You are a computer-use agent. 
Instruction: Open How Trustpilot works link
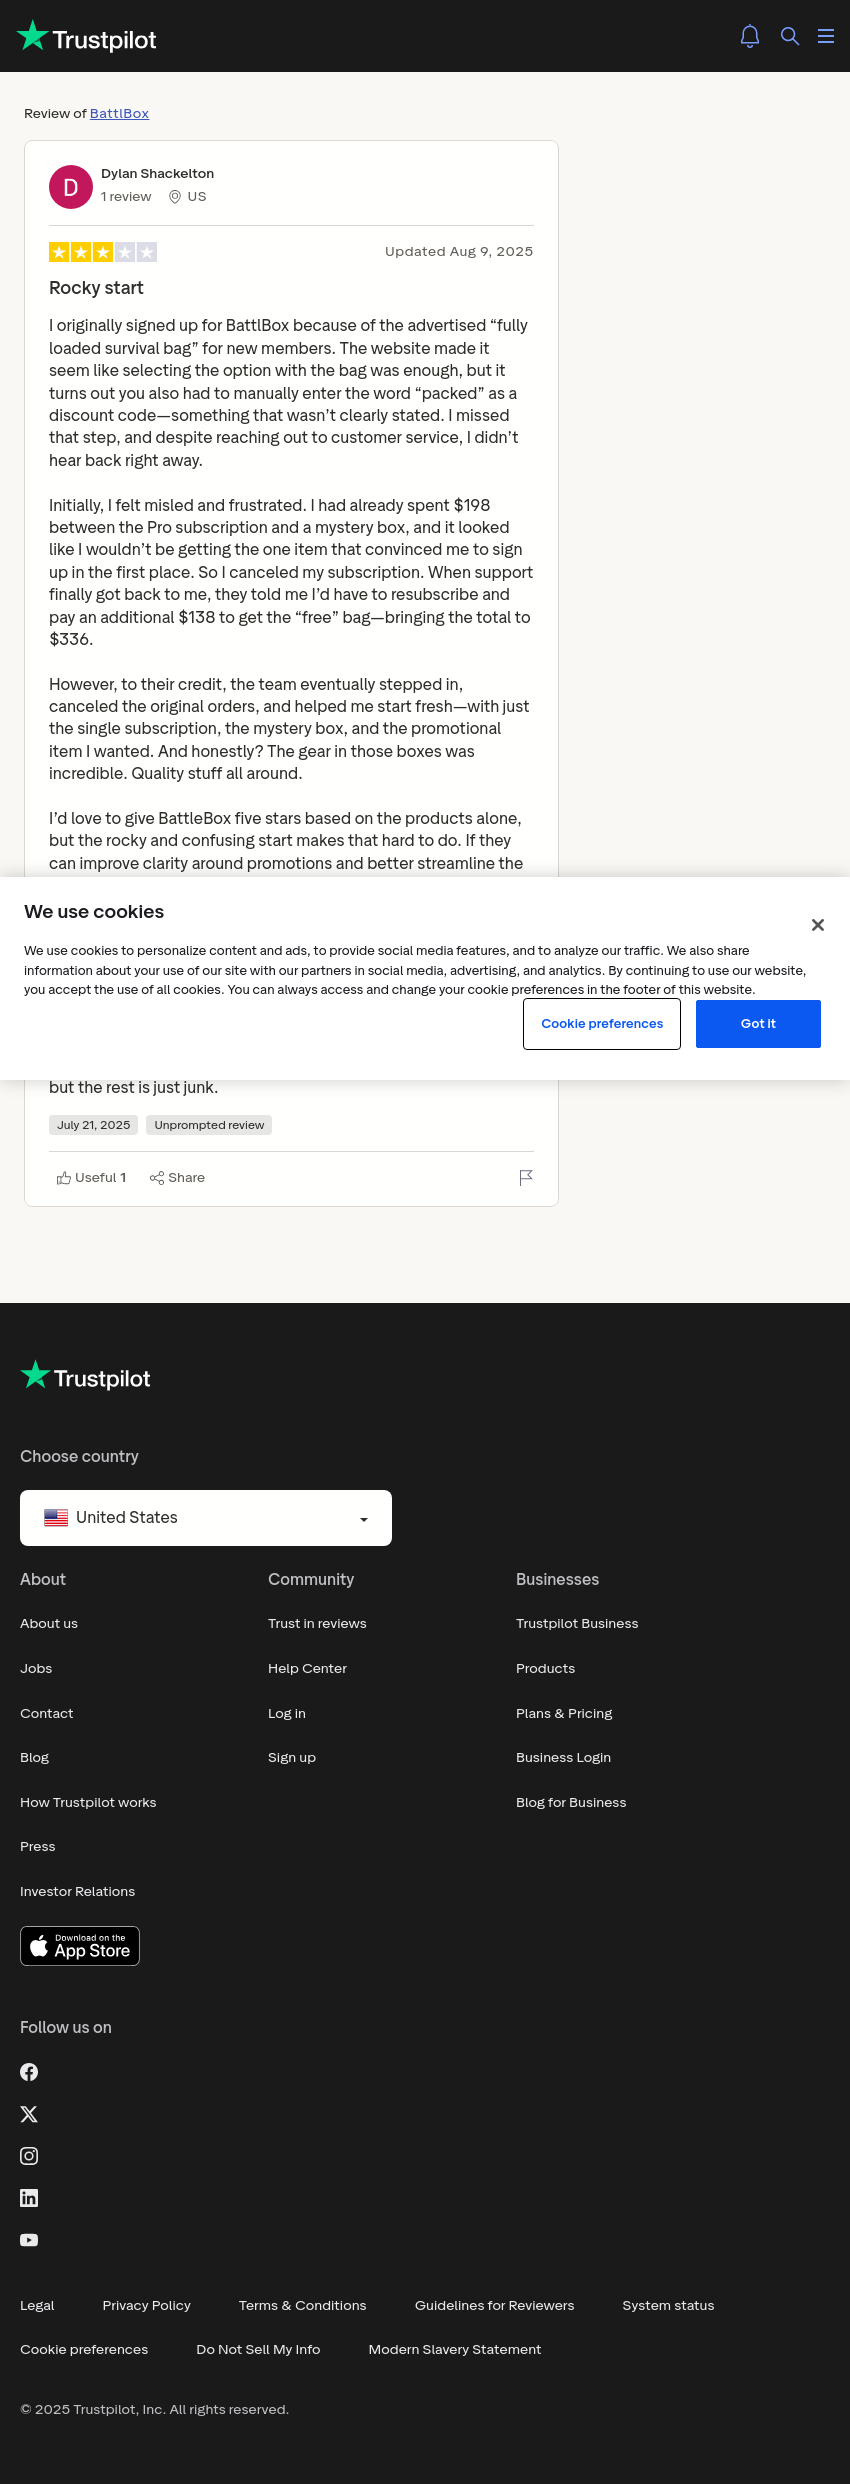click(x=88, y=1803)
